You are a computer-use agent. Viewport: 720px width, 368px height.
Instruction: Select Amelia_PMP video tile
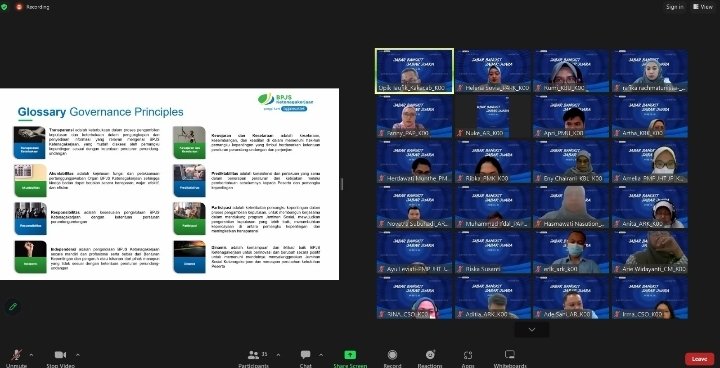[x=650, y=161]
